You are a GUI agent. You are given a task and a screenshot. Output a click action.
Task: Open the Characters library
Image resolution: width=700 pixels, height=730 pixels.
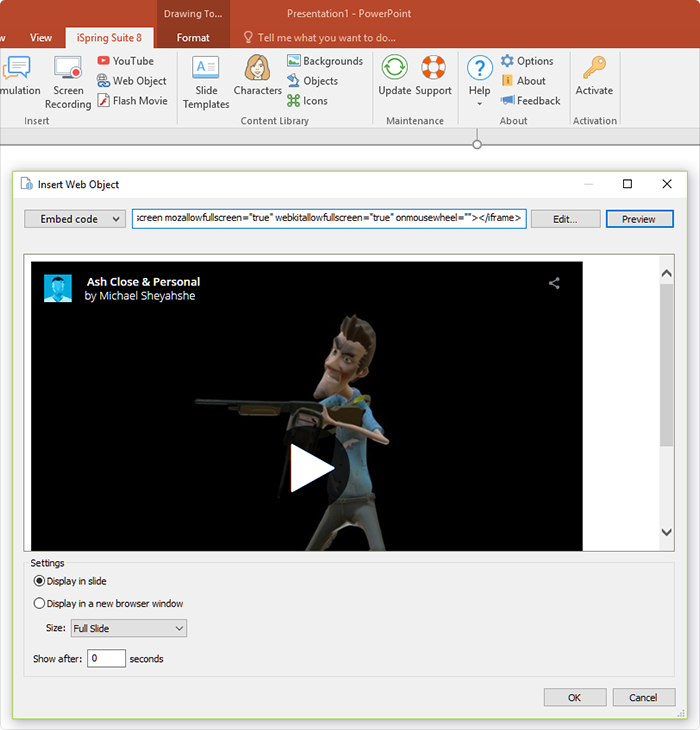pos(257,75)
